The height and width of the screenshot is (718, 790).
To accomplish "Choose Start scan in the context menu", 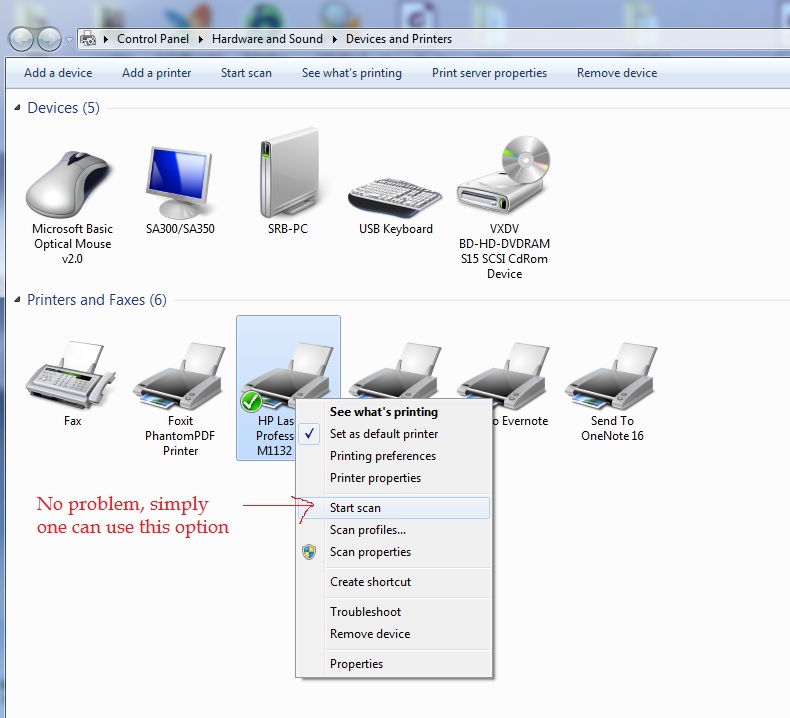I will click(x=393, y=508).
